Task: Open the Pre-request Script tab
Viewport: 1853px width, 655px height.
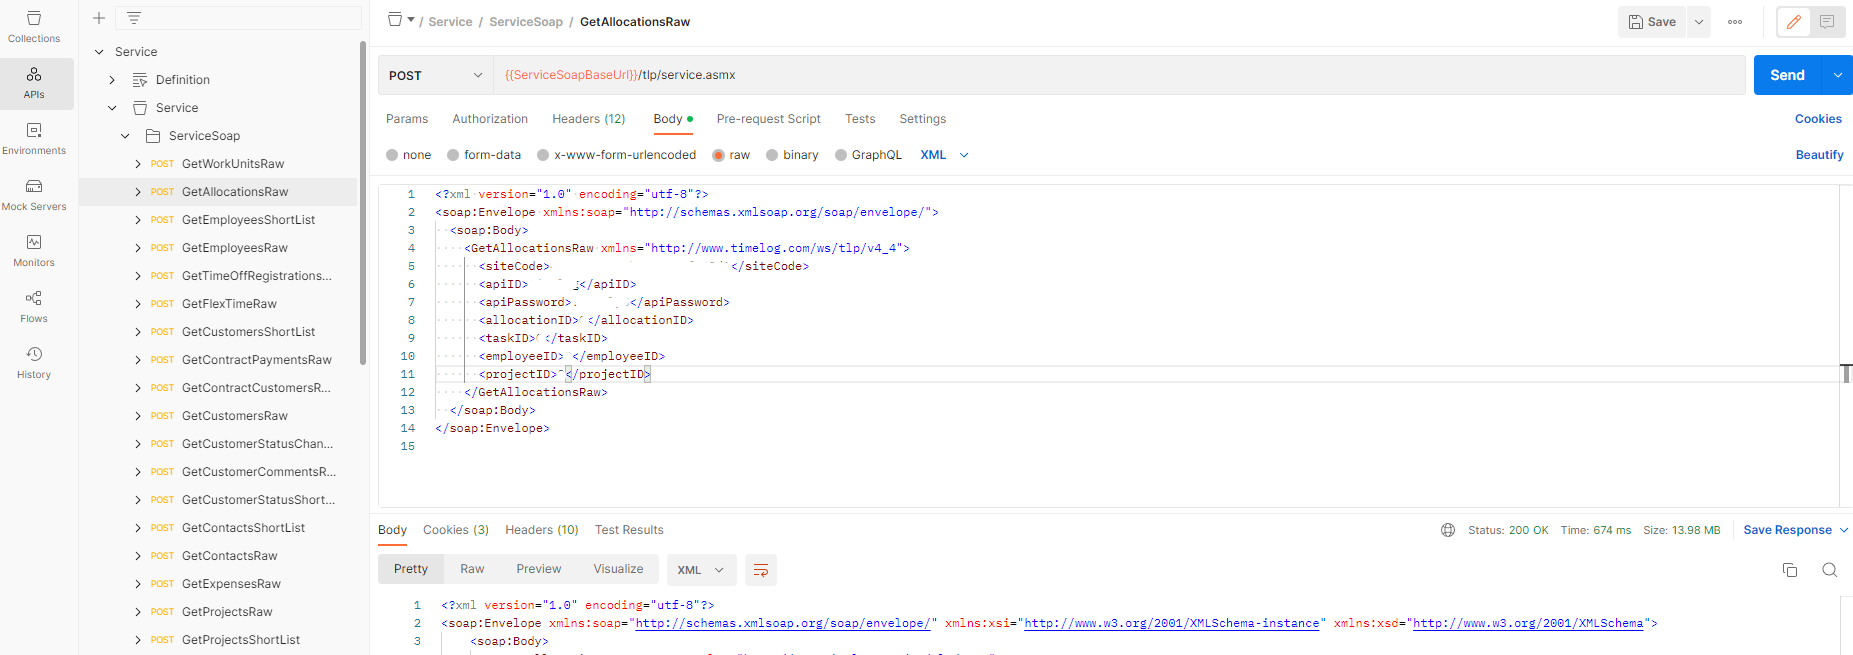Action: (x=768, y=119)
